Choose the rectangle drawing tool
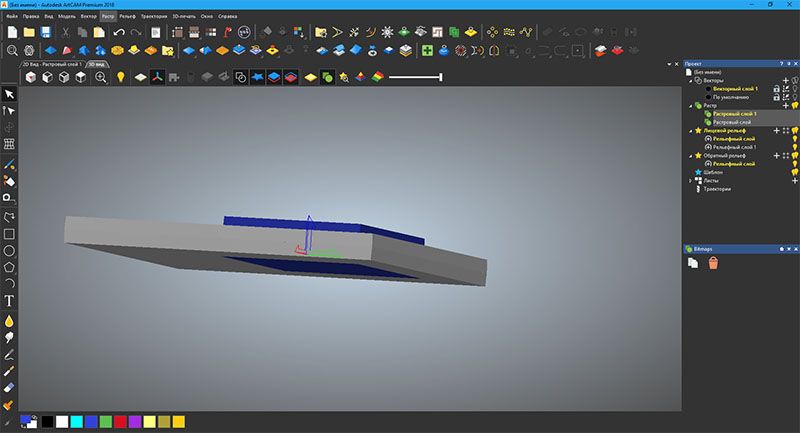This screenshot has width=800, height=433. pos(9,234)
